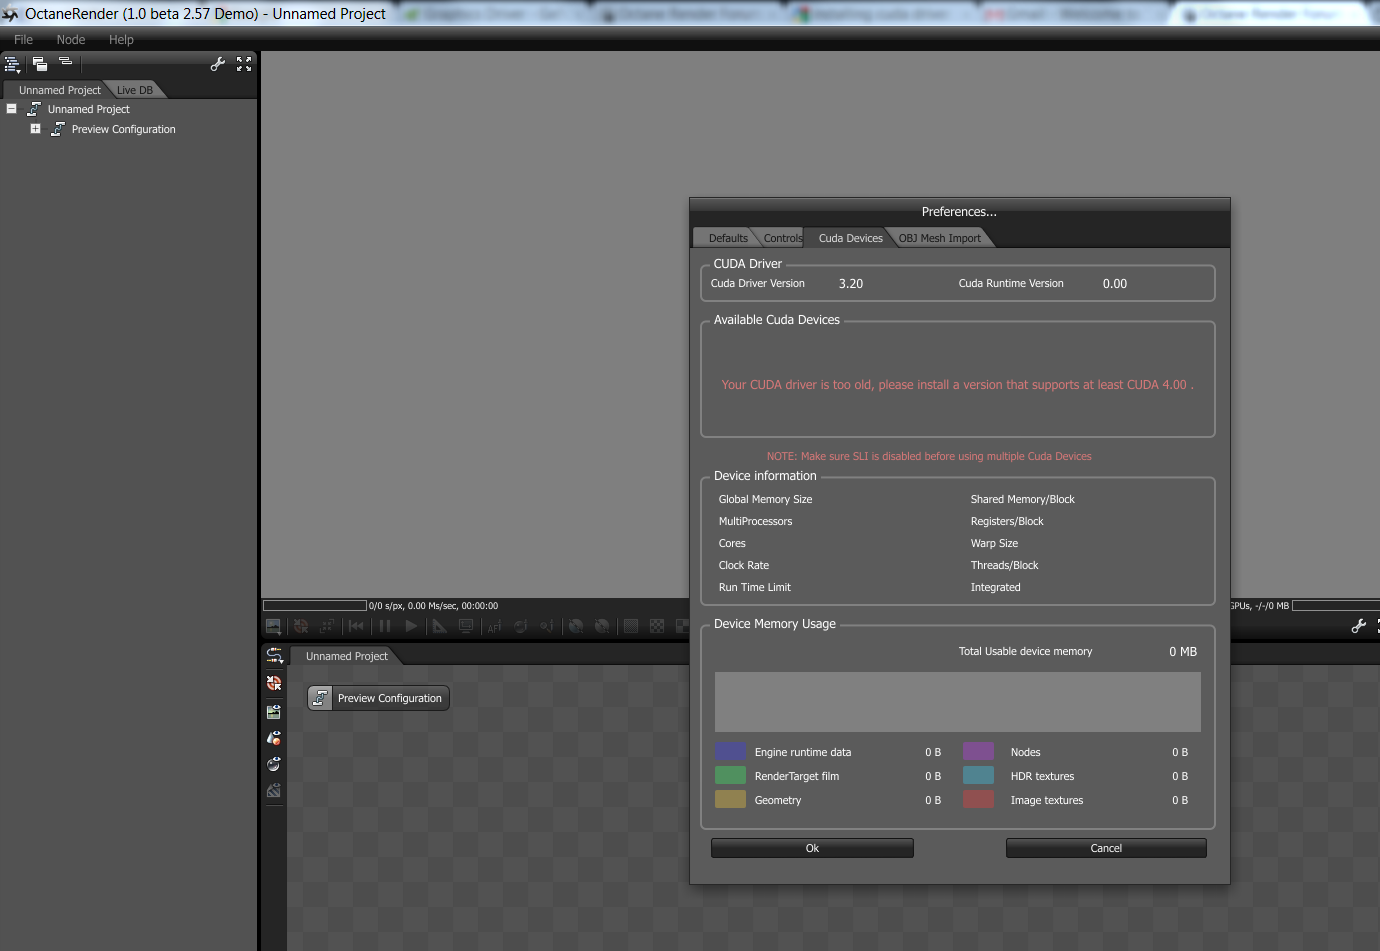This screenshot has height=951, width=1380.
Task: Open the graph editor cable-routing dropdown icon
Action: point(274,656)
